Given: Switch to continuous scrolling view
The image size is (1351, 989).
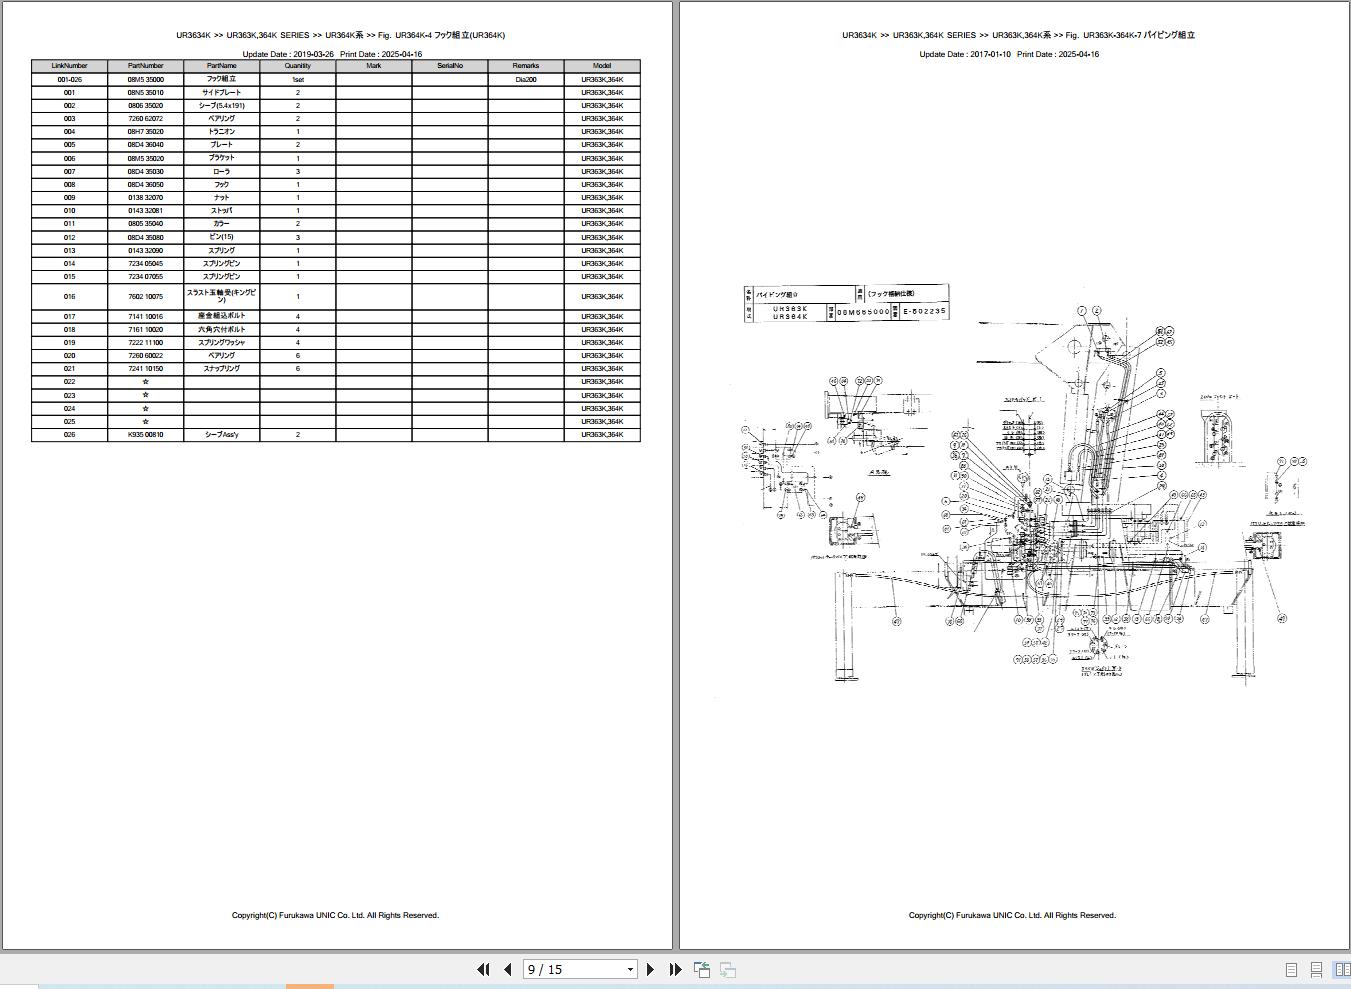Looking at the screenshot, I should point(1316,970).
